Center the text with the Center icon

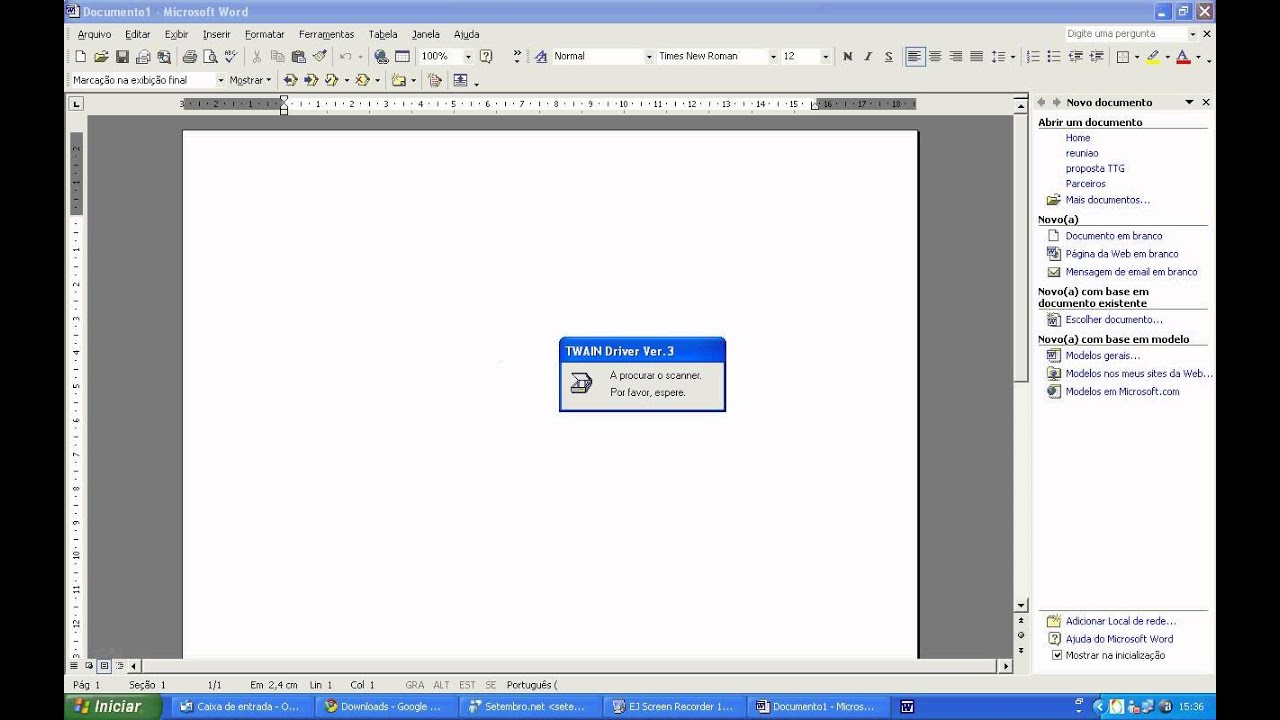[x=935, y=57]
